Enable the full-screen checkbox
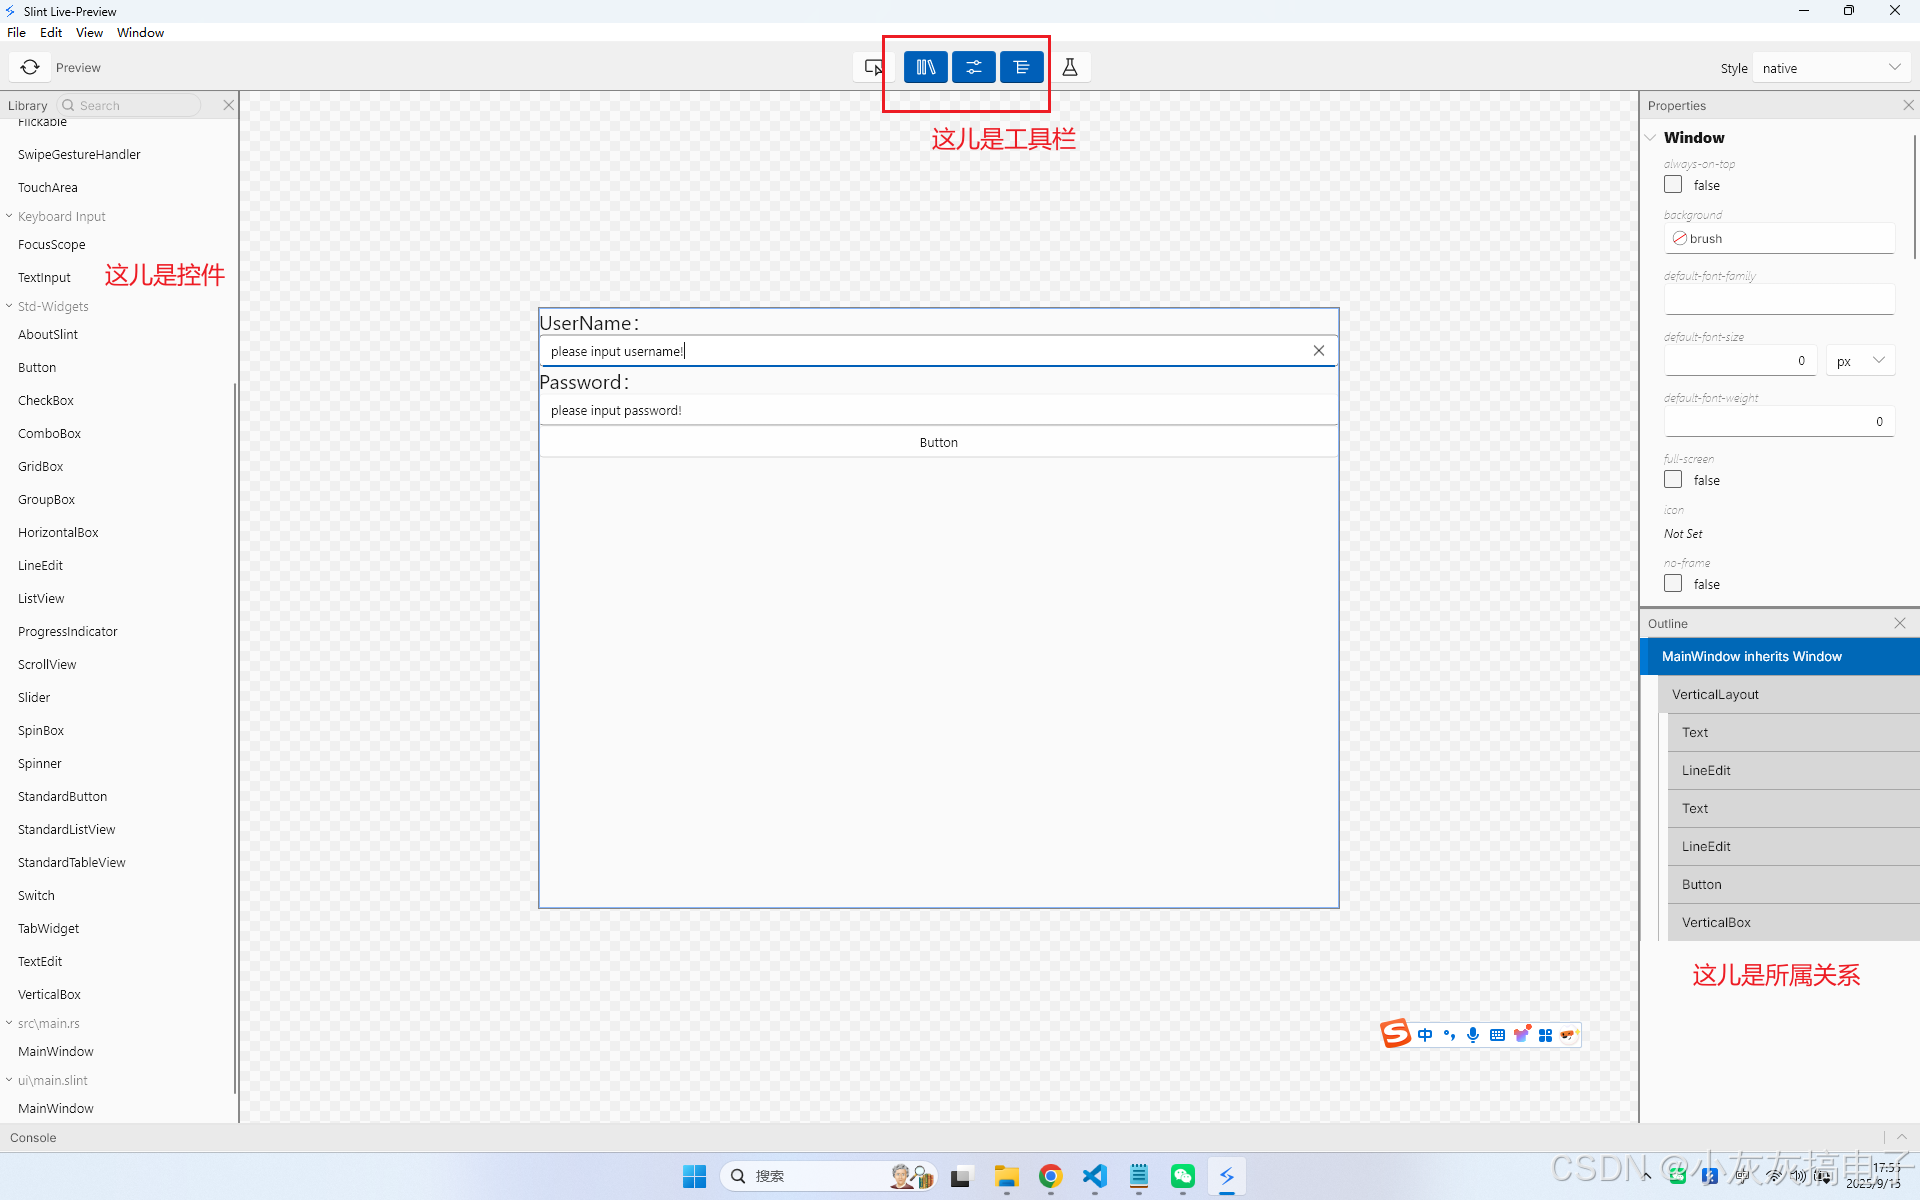Screen dimensions: 1920x1200 pos(1673,480)
